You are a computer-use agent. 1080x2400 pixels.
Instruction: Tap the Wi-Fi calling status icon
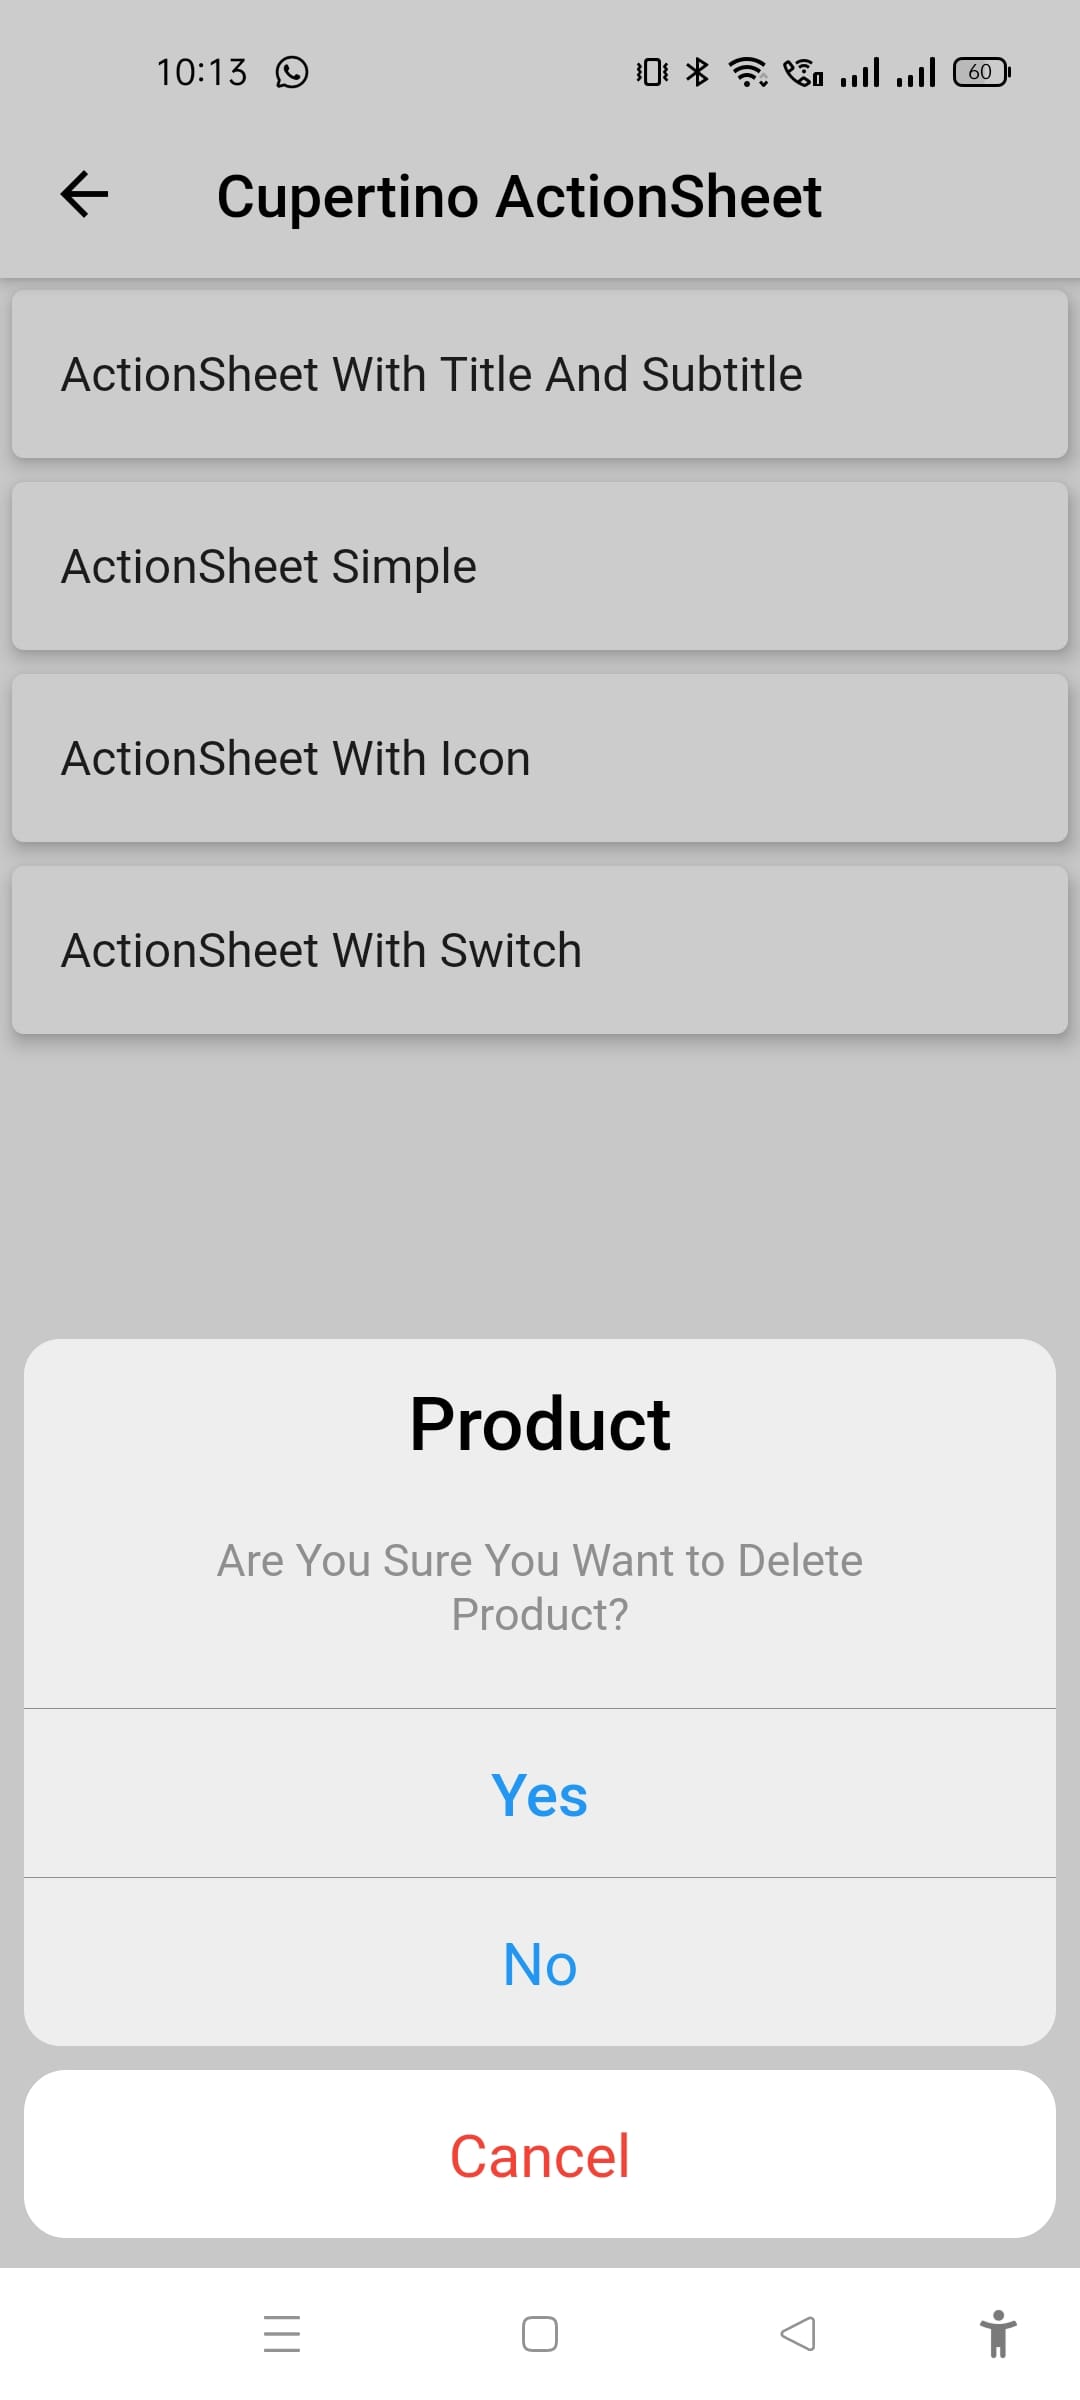(x=803, y=72)
